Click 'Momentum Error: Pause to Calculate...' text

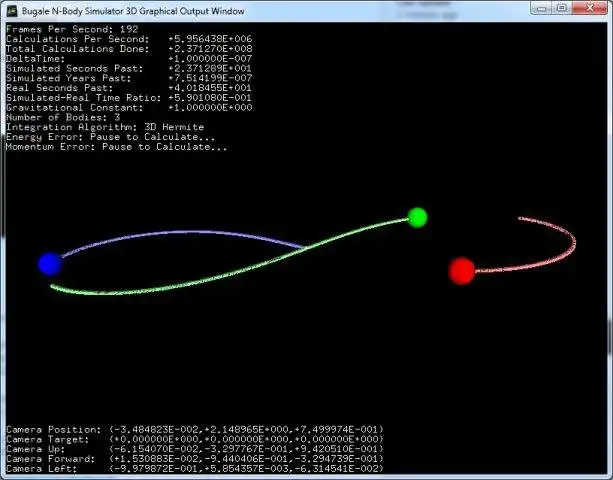click(x=117, y=147)
